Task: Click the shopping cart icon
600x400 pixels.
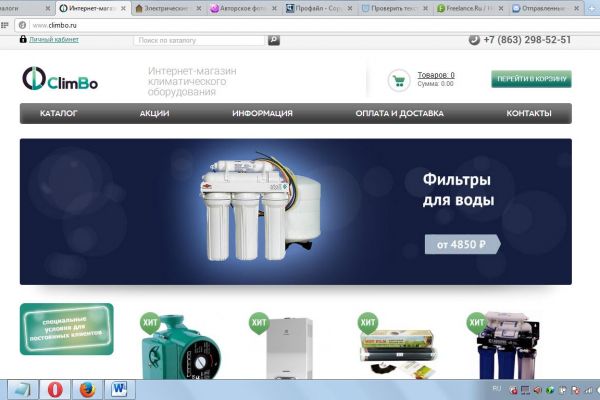Action: (x=399, y=80)
